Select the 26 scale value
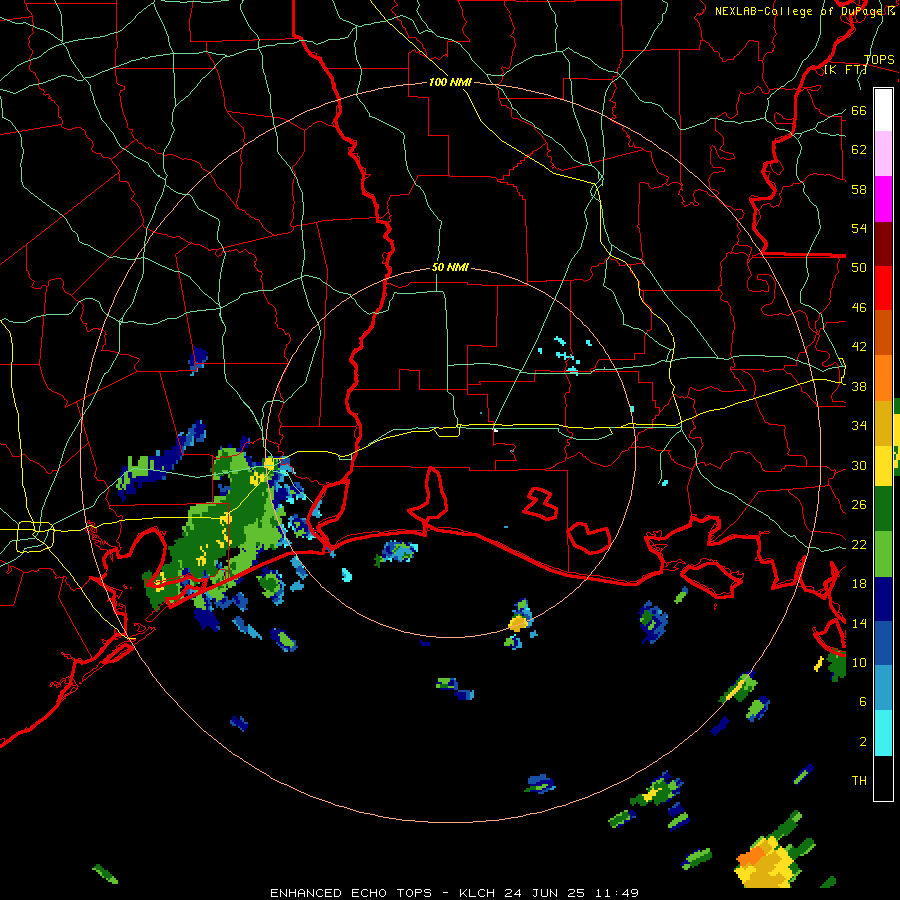Image resolution: width=900 pixels, height=900 pixels. point(859,505)
